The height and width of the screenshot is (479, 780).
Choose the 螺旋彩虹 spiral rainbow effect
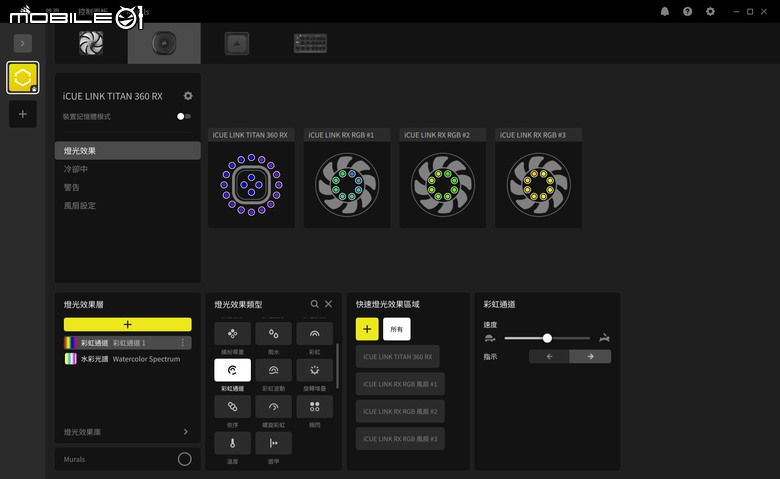[x=273, y=407]
